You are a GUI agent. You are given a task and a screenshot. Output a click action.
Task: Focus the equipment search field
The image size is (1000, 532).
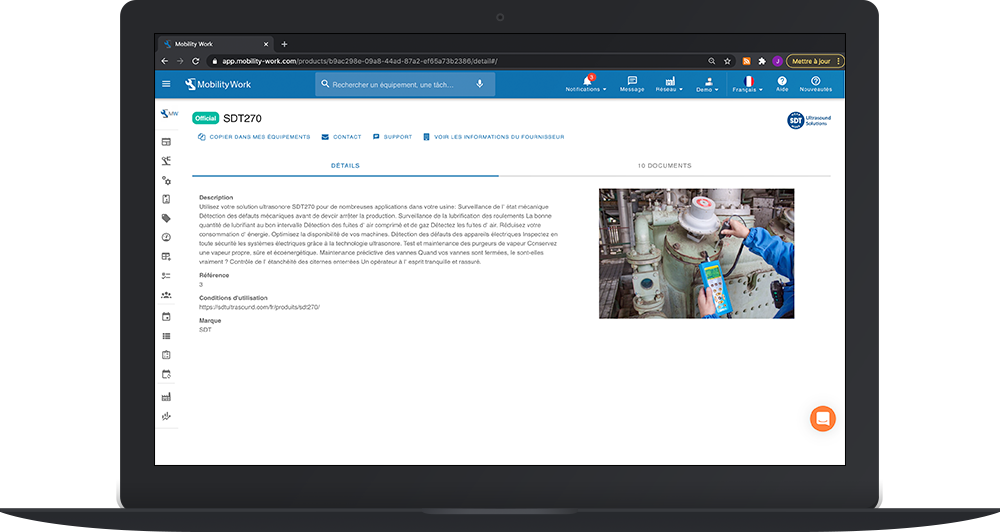(405, 84)
